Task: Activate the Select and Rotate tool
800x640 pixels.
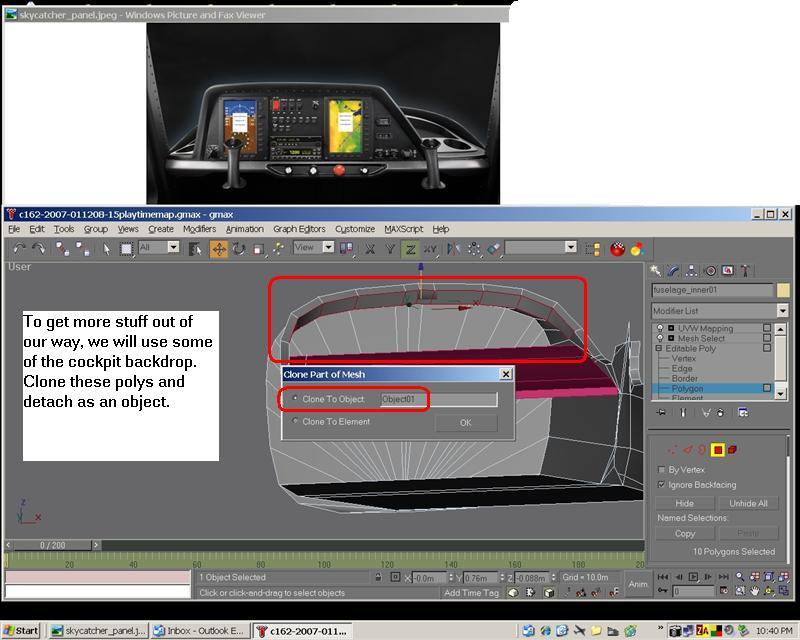Action: click(x=239, y=249)
